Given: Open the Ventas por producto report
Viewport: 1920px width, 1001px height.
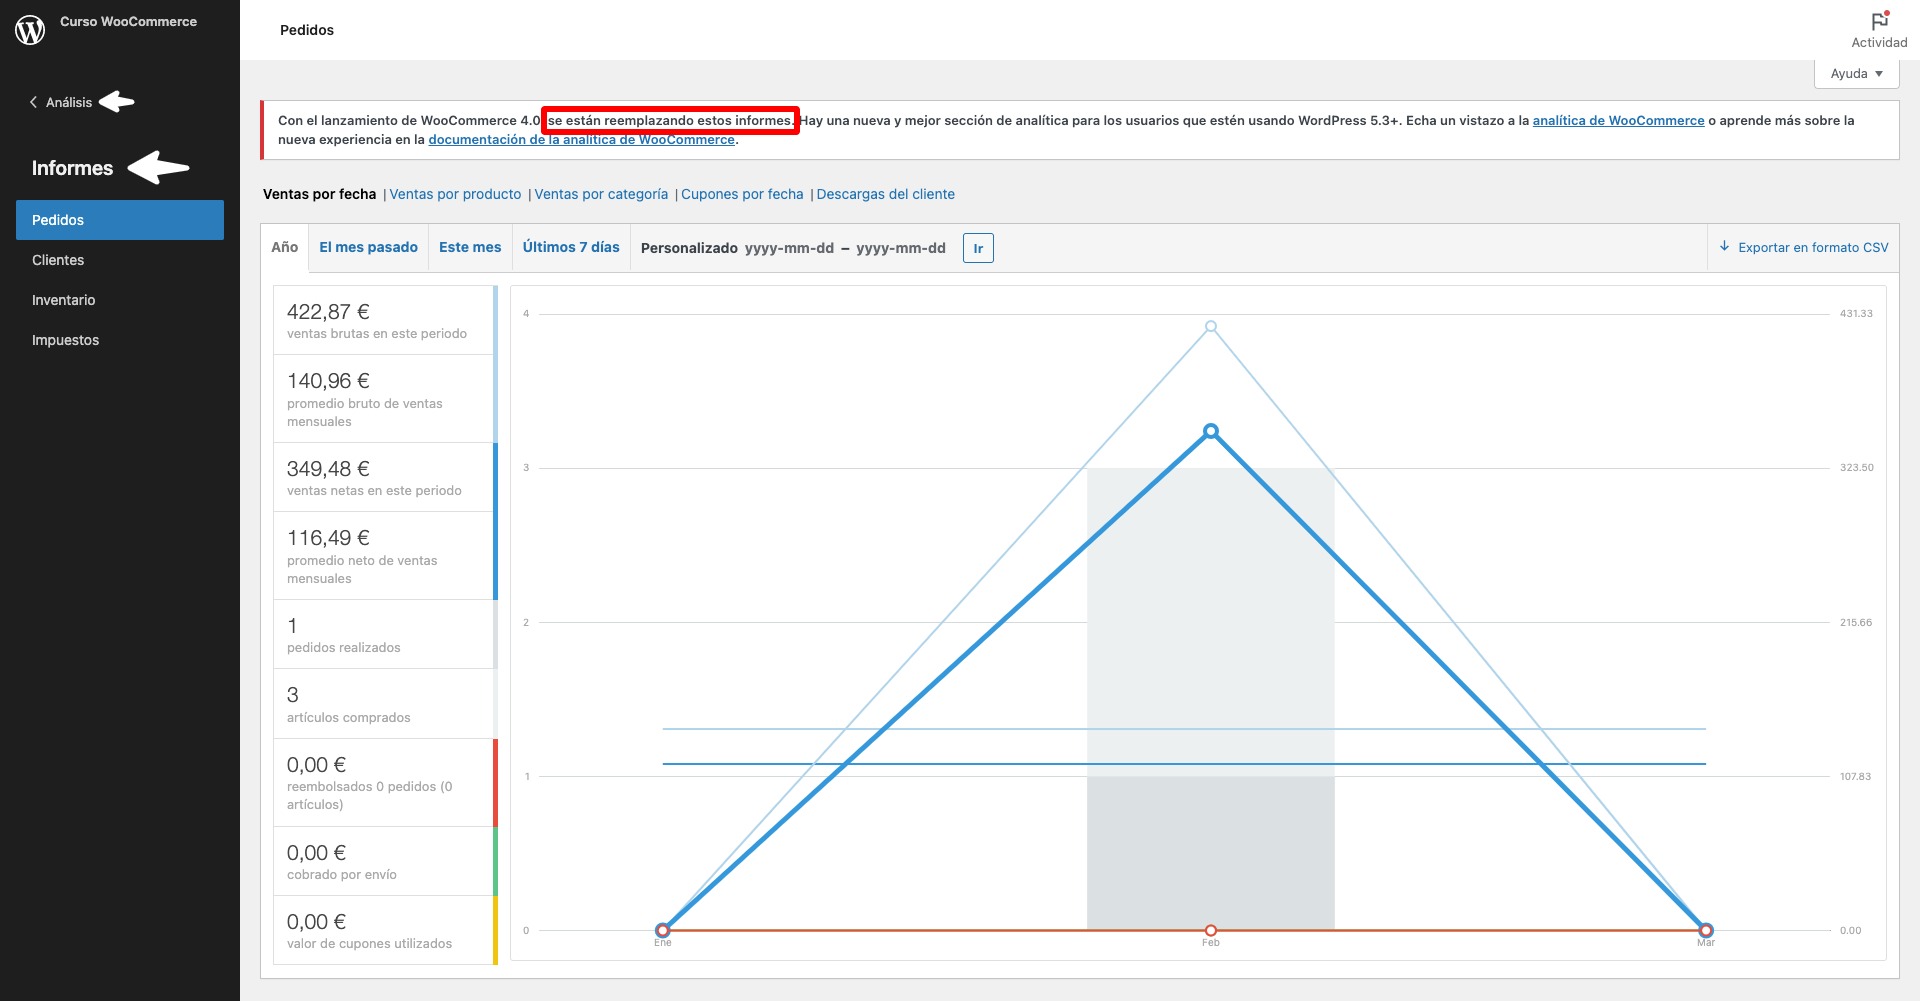Looking at the screenshot, I should (x=455, y=194).
